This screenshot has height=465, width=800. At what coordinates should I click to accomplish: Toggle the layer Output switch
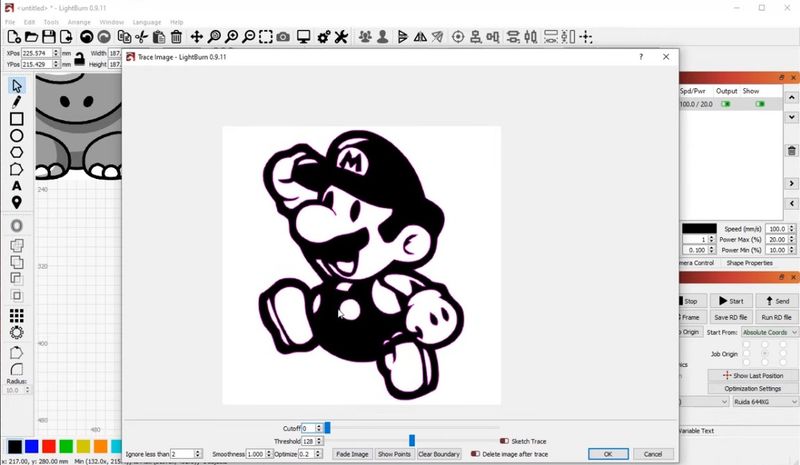click(726, 104)
